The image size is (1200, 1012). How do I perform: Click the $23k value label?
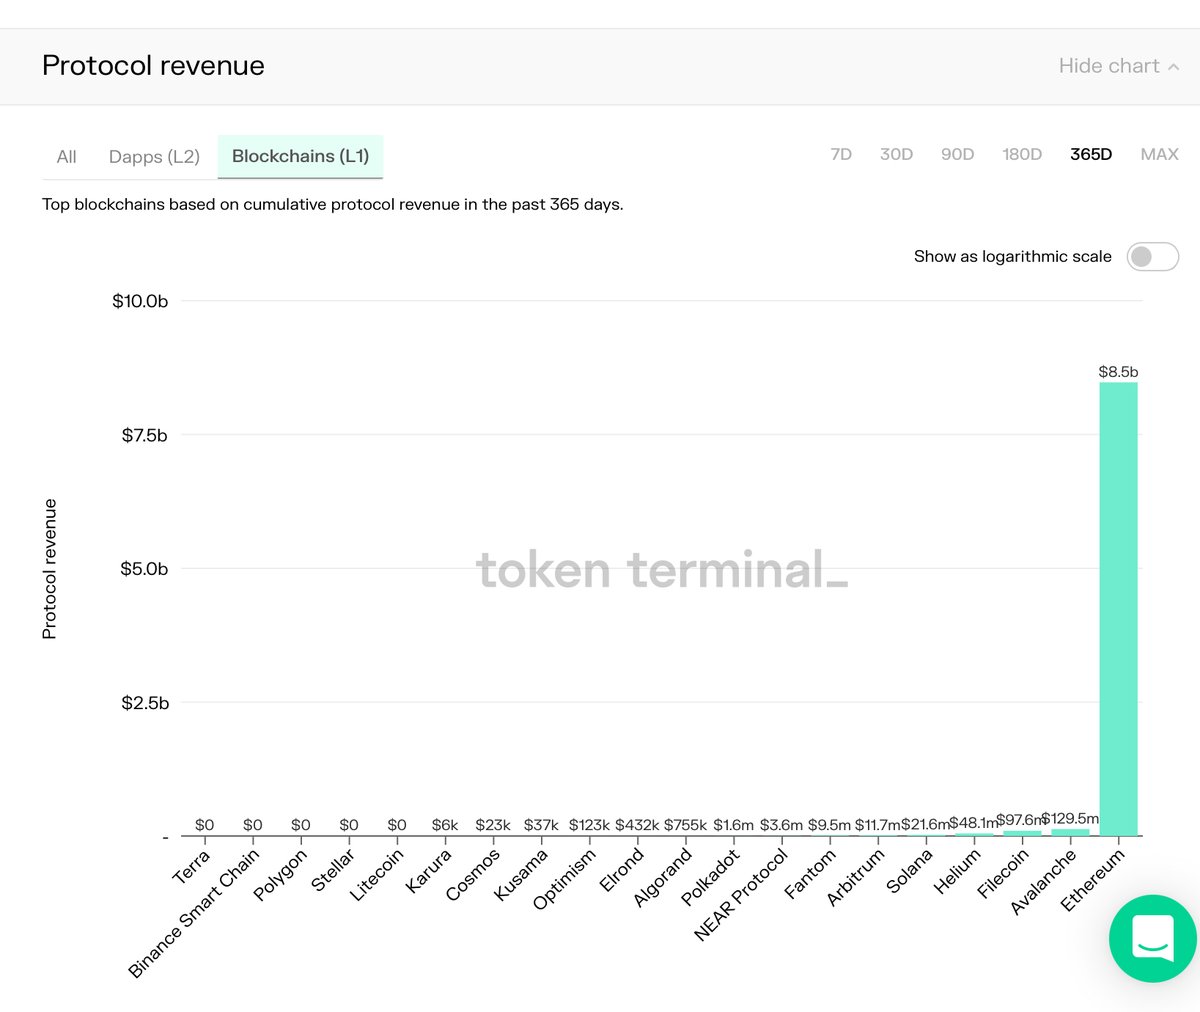click(493, 825)
